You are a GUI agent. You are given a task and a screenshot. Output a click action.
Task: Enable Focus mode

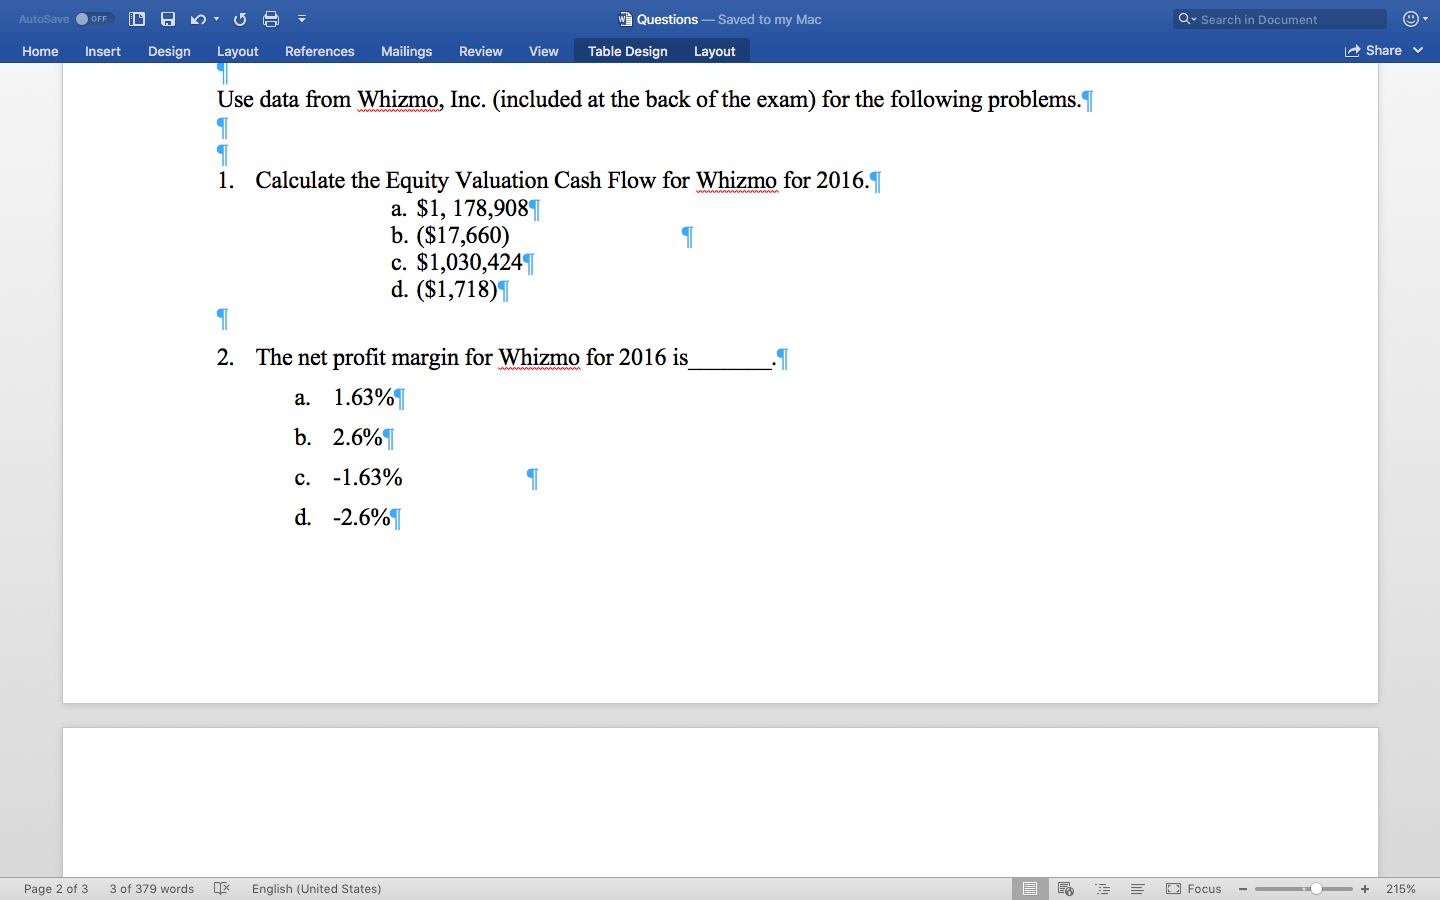tap(1194, 888)
